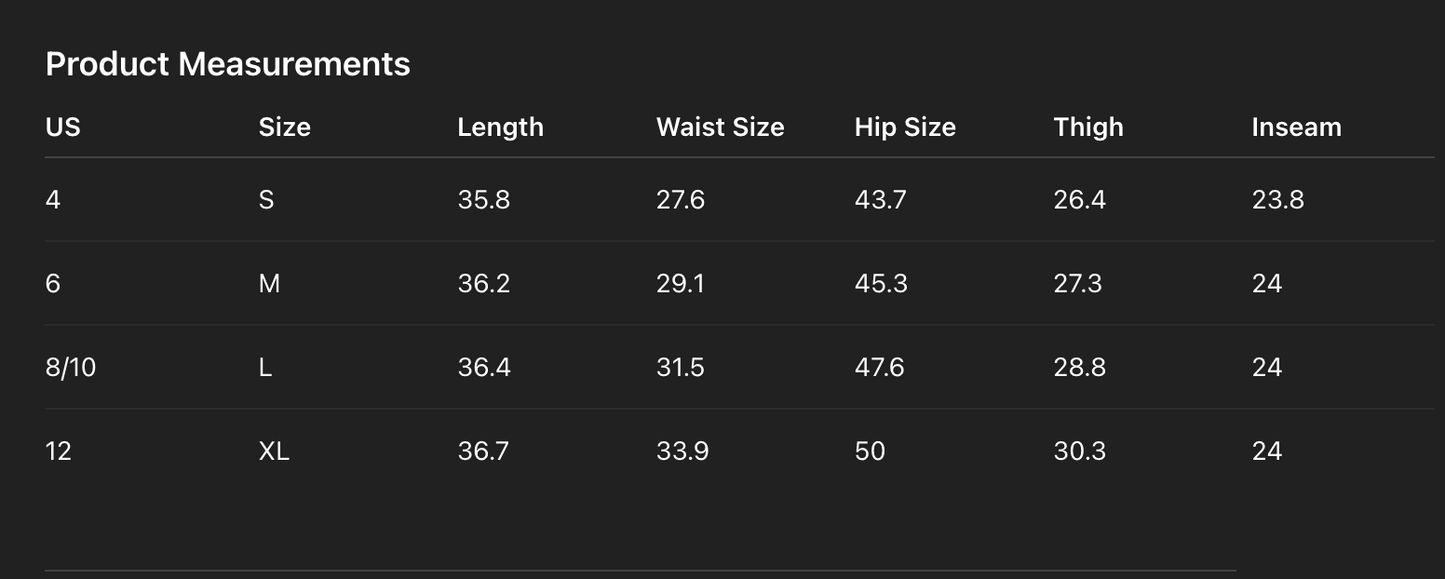Select the 29.1 waist size value
This screenshot has width=1445, height=579.
(680, 284)
